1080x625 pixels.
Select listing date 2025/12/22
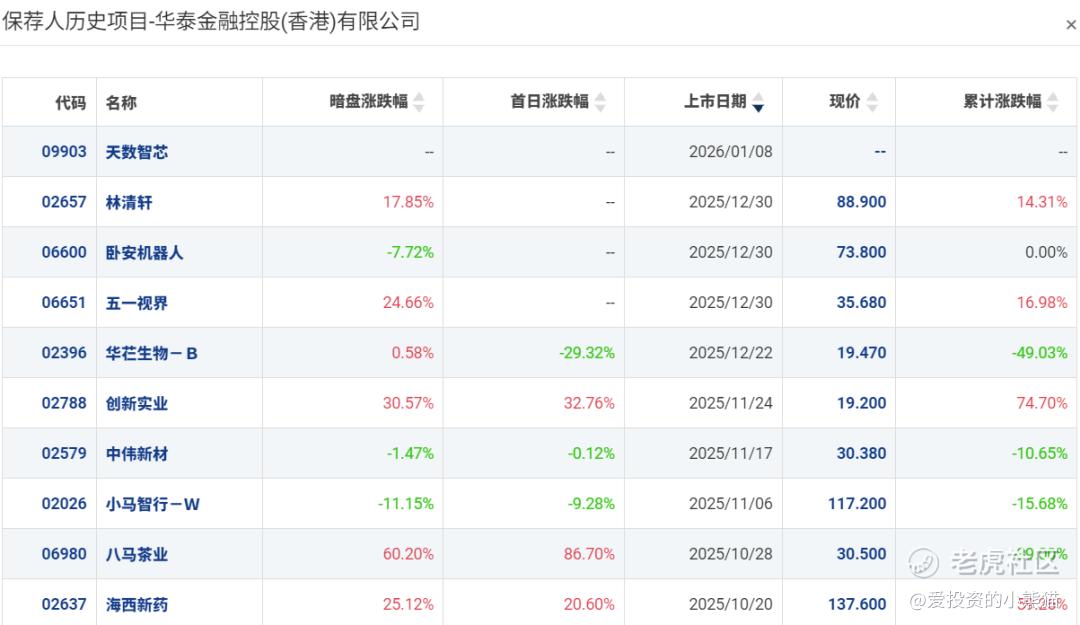[731, 353]
